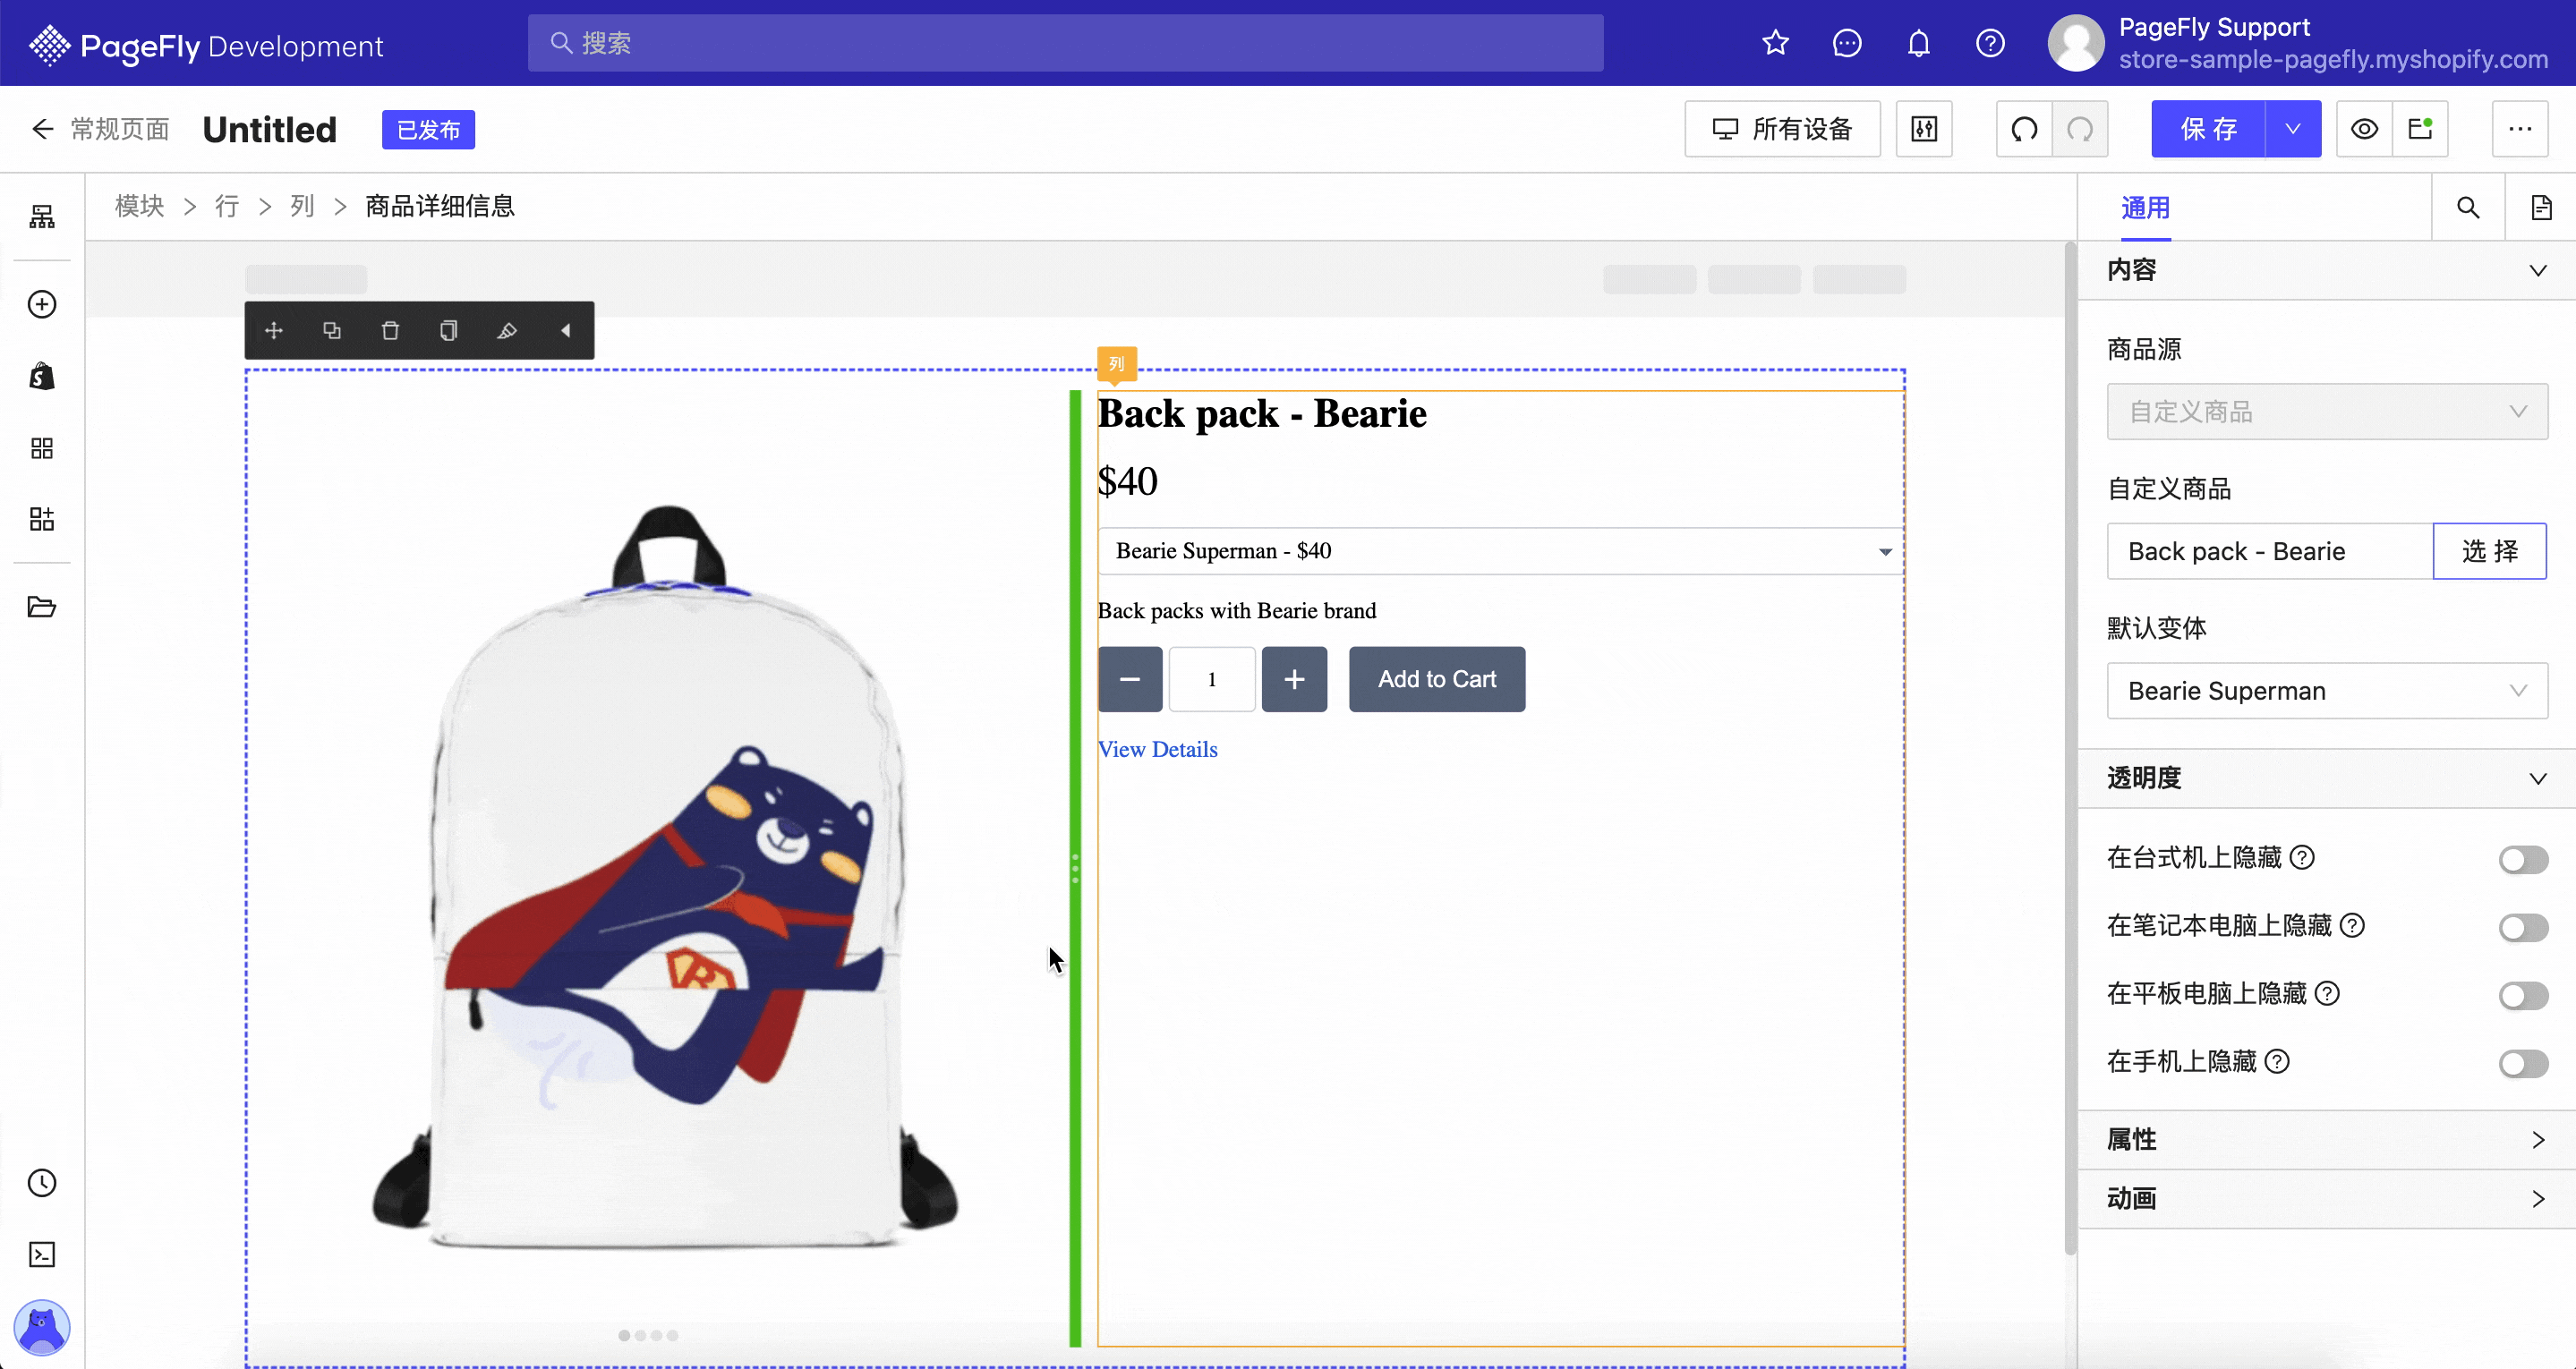Collapse the 透明度 section
Image resolution: width=2576 pixels, height=1369 pixels.
(x=2327, y=778)
